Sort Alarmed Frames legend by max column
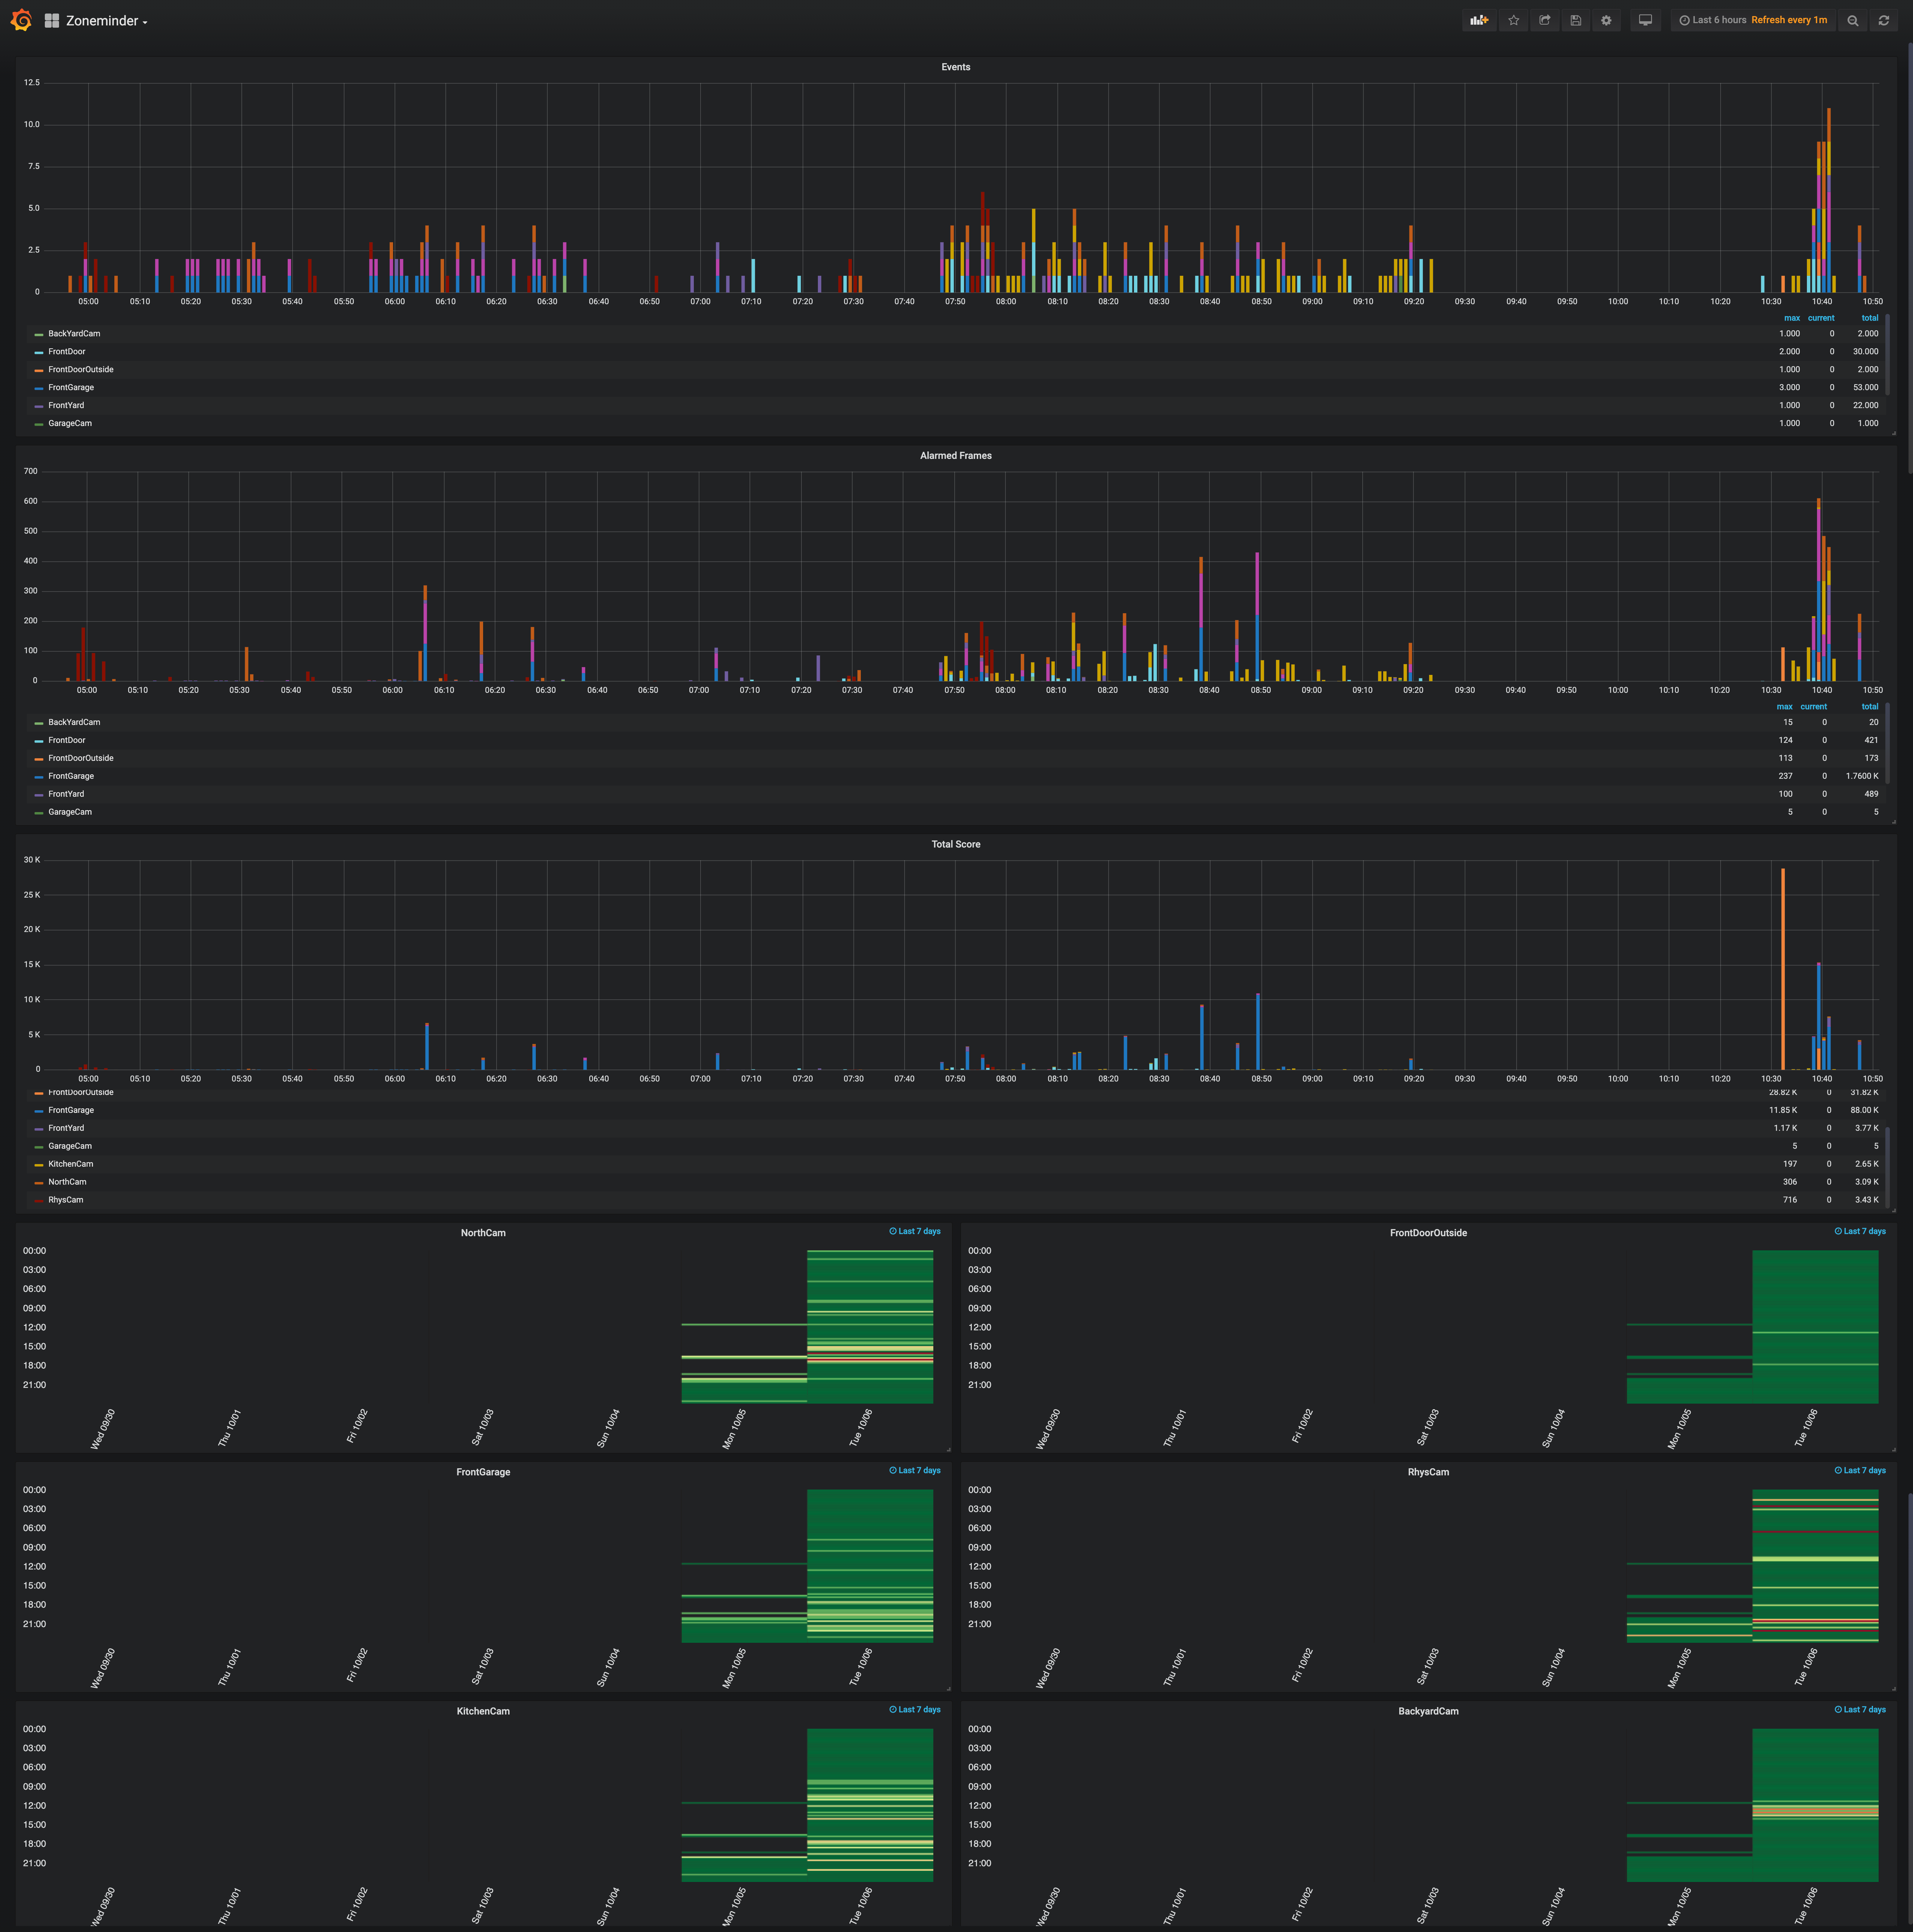 1785,707
